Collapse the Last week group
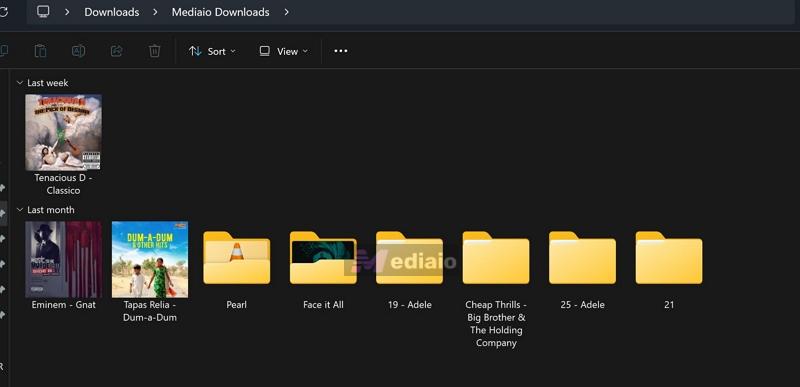800x387 pixels. coord(20,83)
